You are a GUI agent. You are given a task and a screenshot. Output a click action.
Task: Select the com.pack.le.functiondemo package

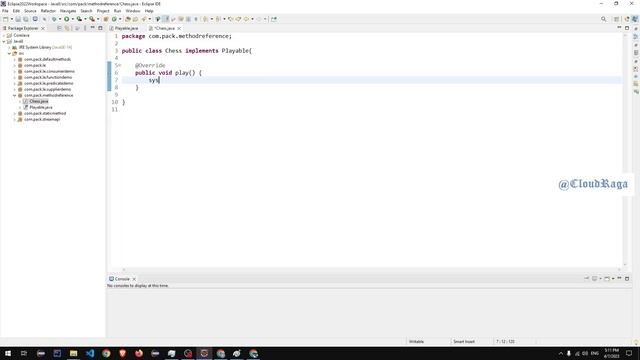point(48,77)
